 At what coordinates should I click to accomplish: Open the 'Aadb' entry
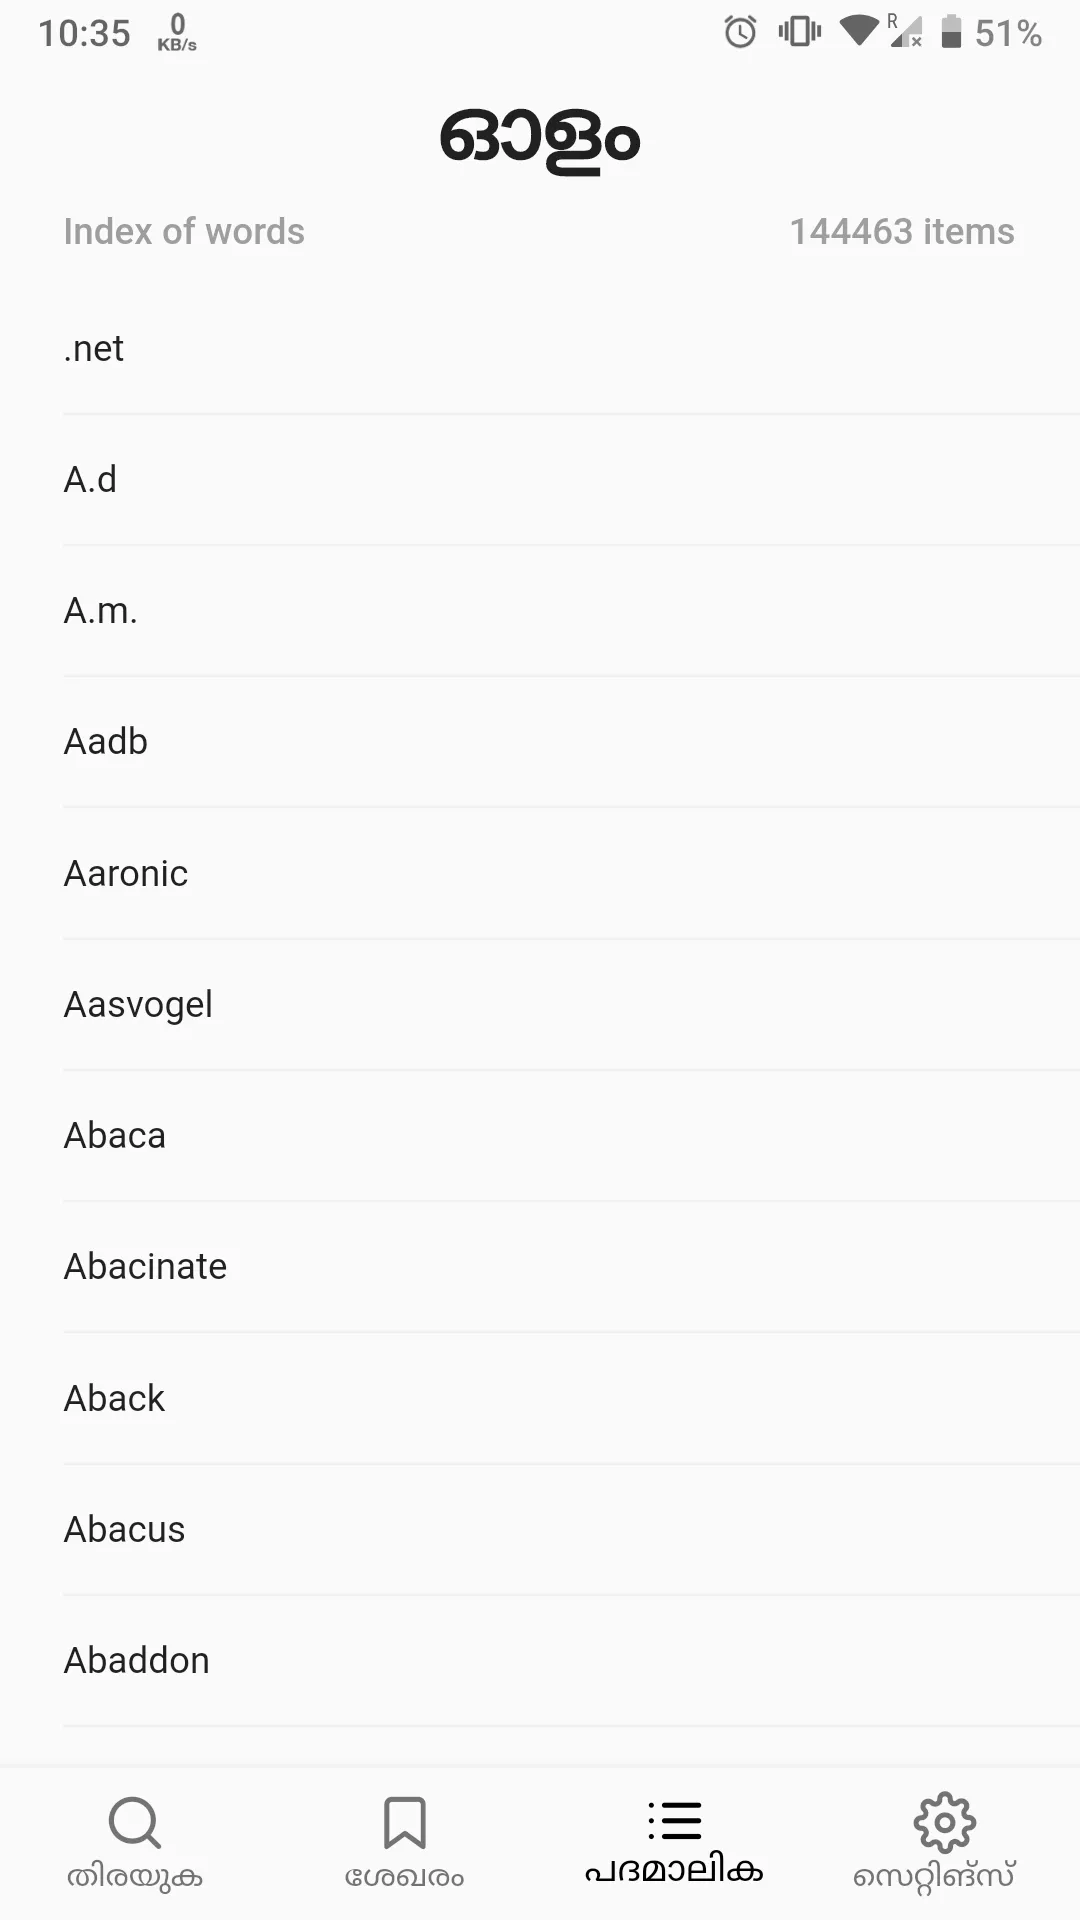(x=106, y=742)
